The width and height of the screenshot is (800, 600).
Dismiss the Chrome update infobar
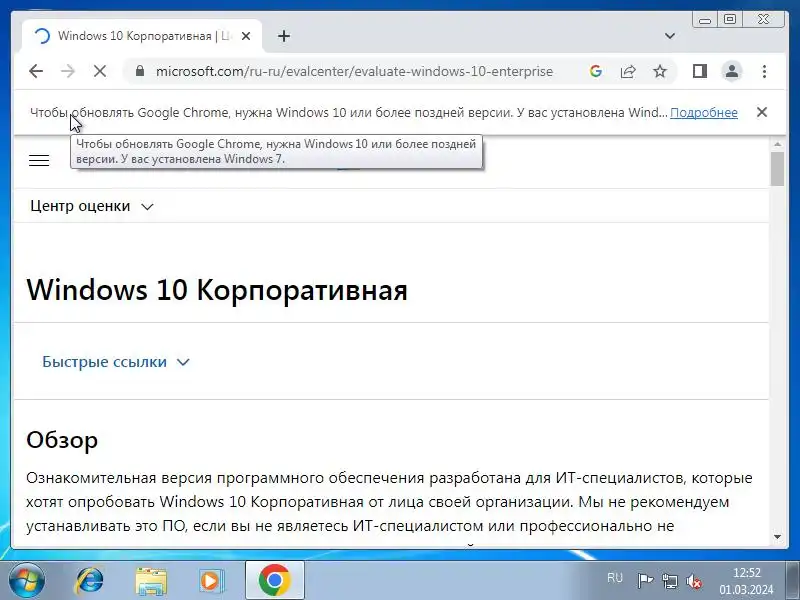762,112
